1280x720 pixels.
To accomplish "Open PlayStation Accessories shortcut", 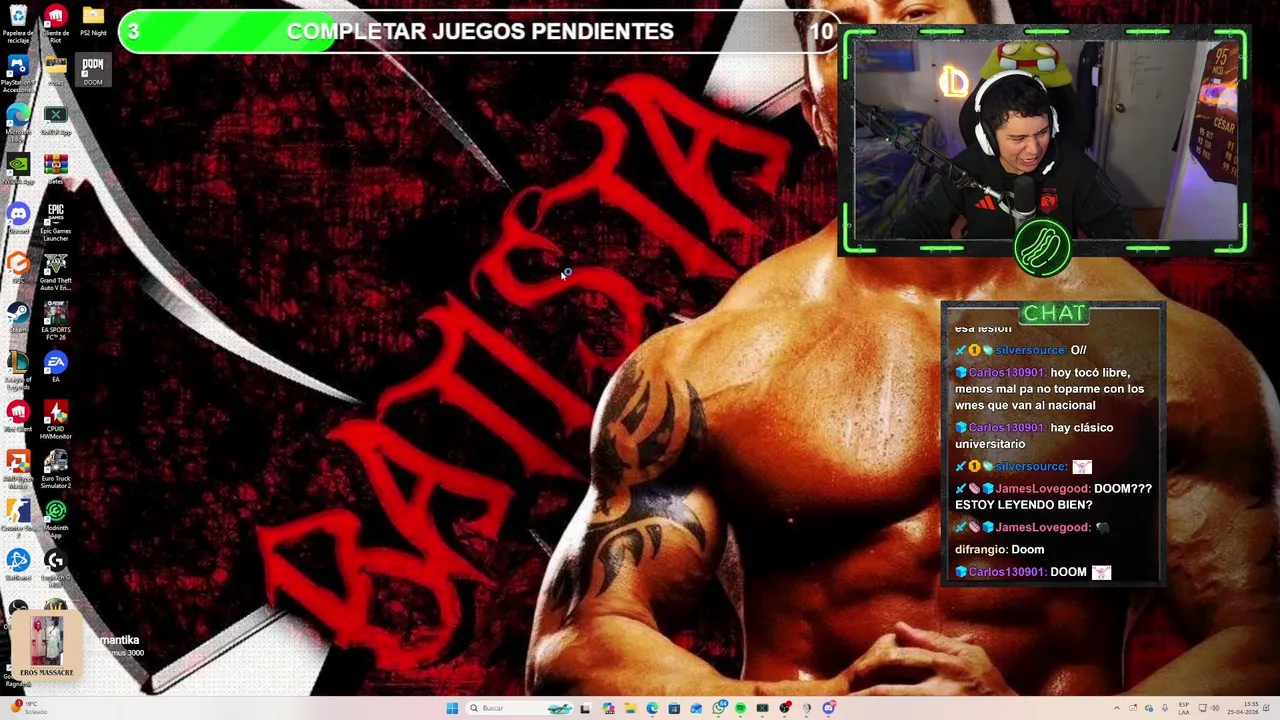I will [18, 74].
